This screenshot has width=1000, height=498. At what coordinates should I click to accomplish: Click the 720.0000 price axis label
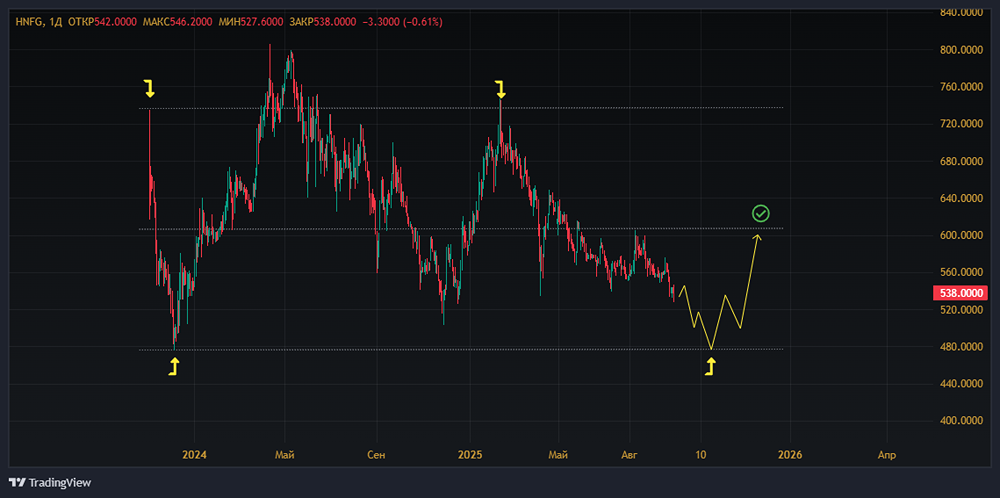pyautogui.click(x=963, y=124)
